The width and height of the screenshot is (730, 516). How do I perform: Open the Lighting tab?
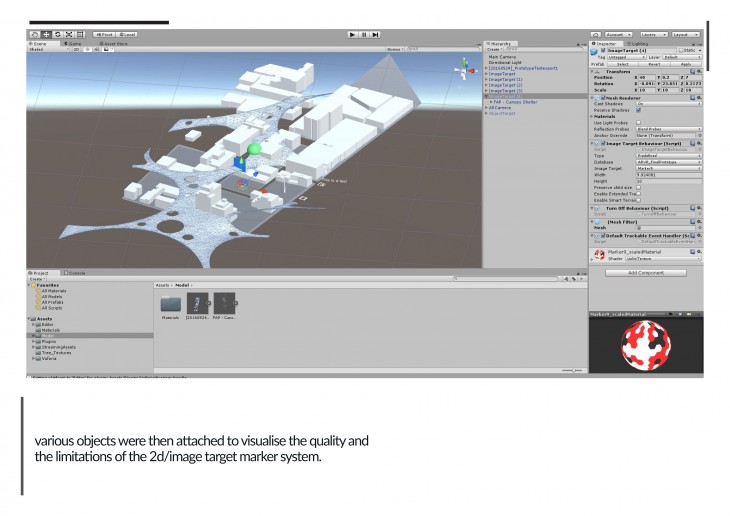(637, 43)
